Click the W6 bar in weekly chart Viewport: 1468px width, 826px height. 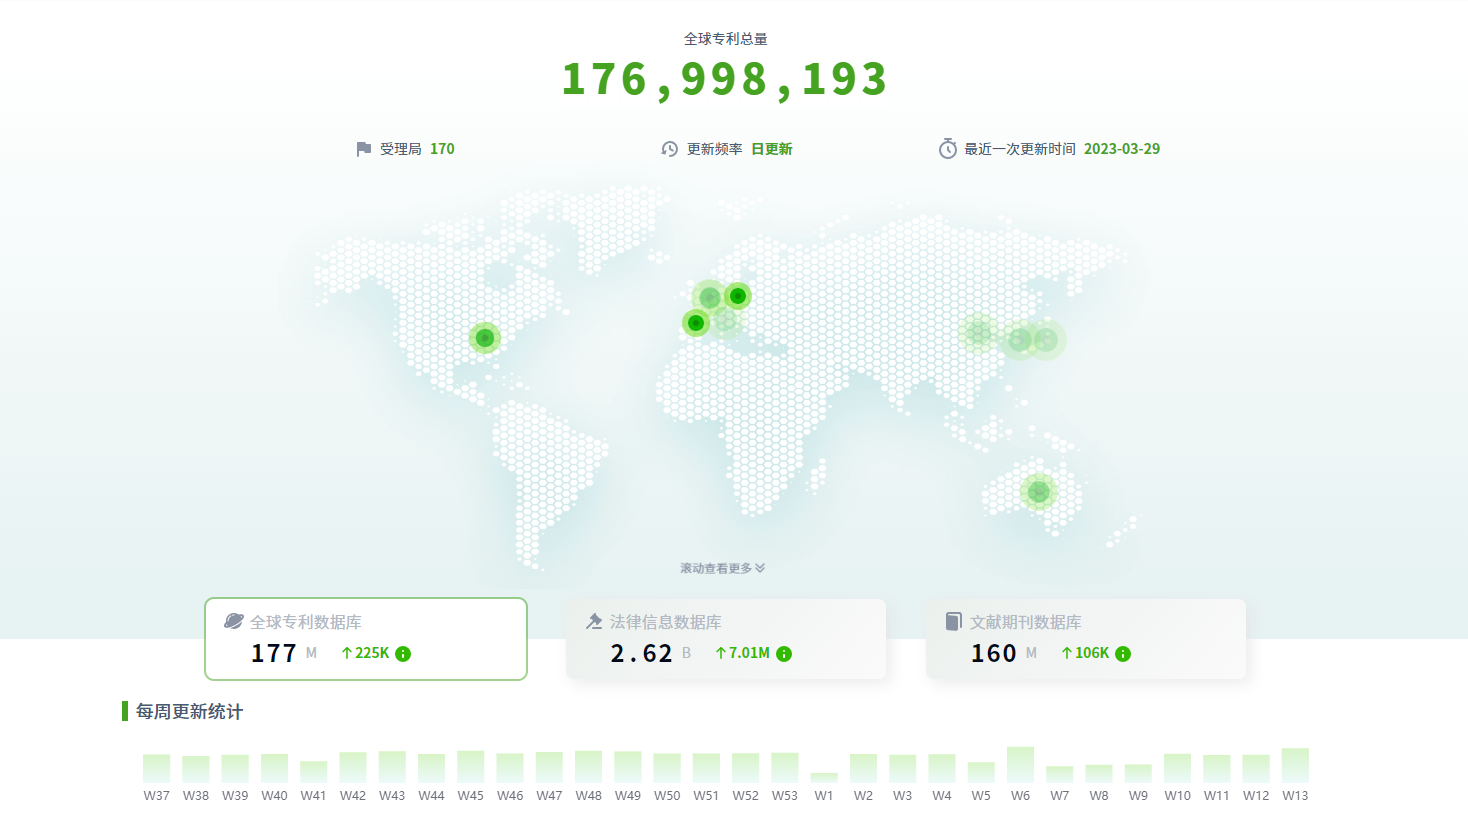pos(1020,765)
